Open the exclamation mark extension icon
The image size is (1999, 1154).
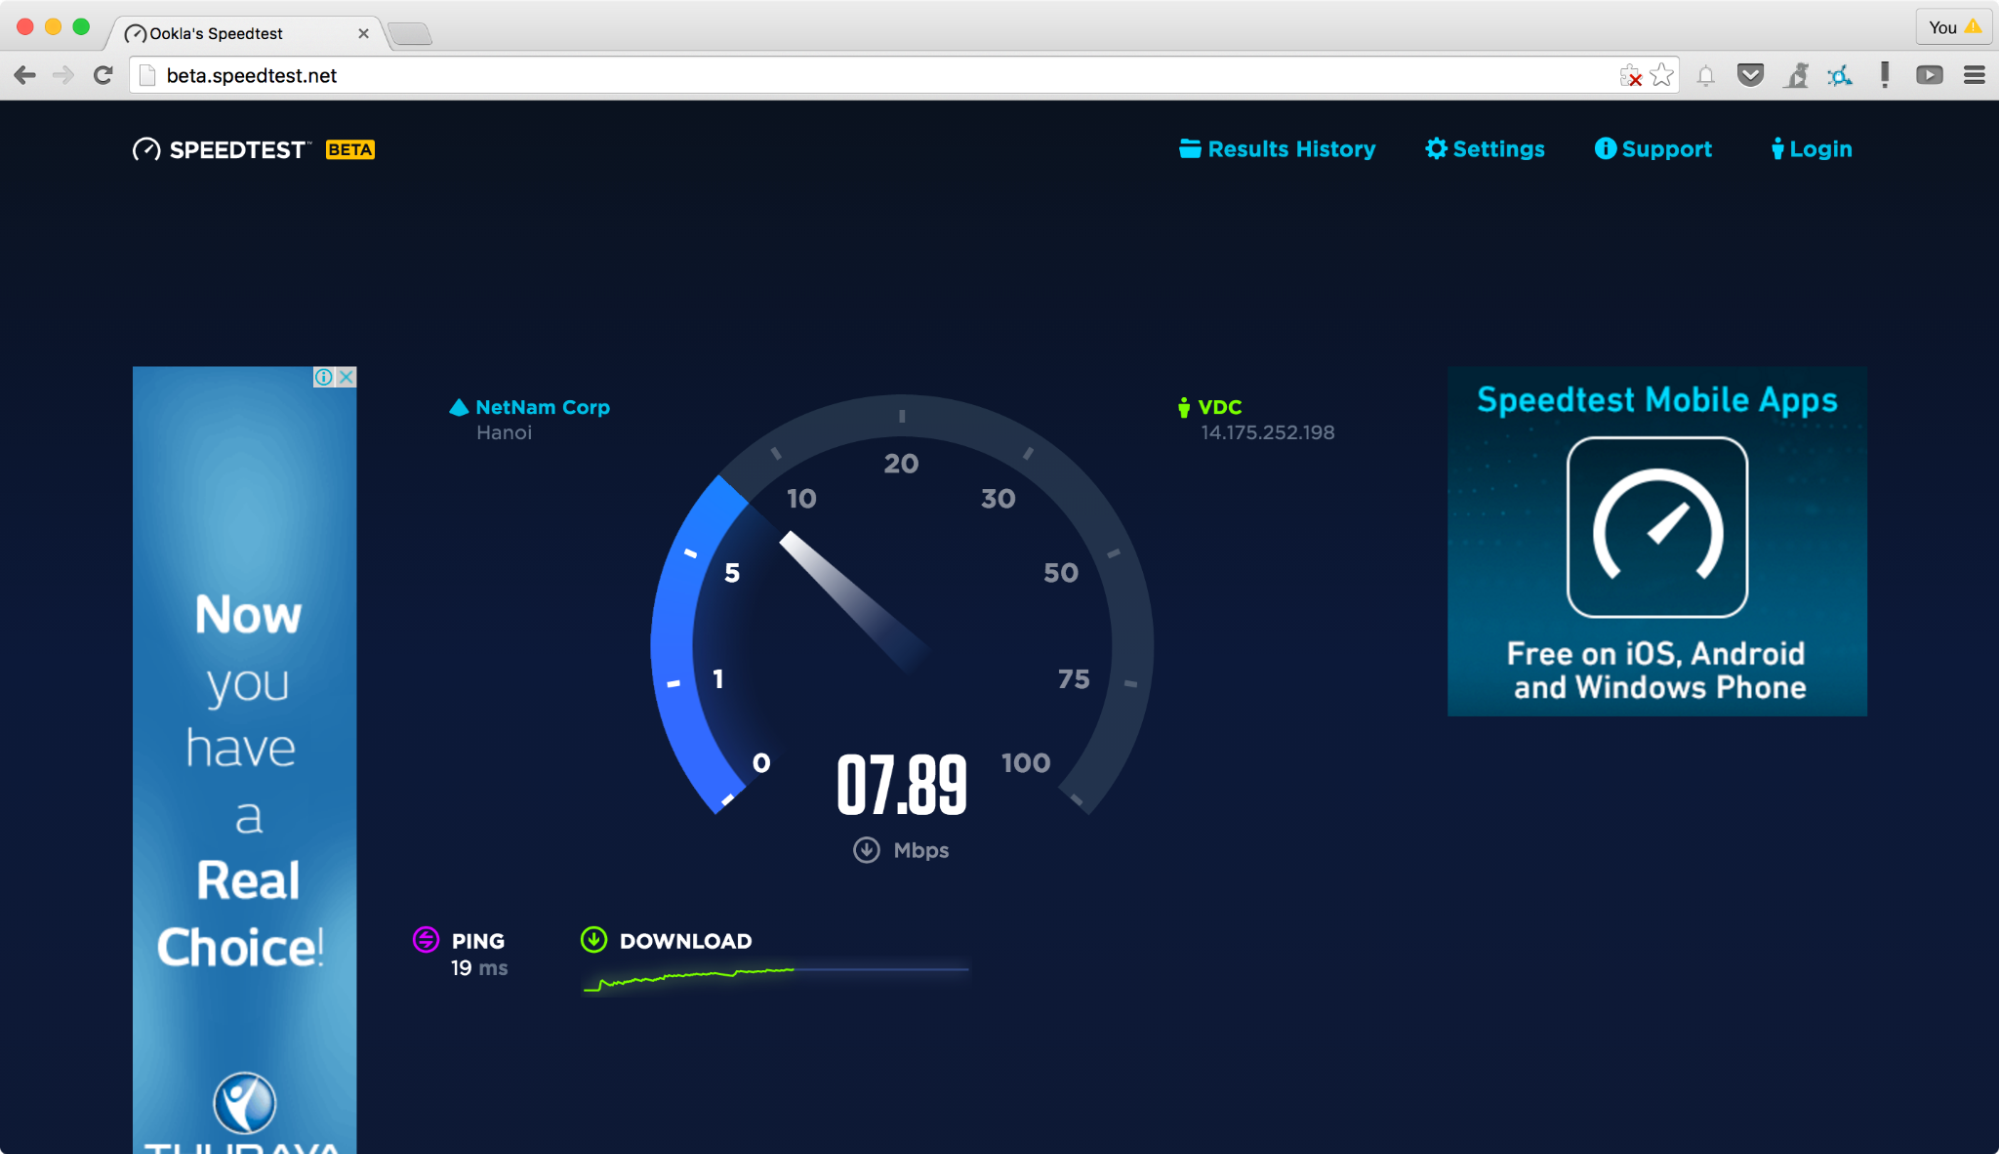point(1884,75)
